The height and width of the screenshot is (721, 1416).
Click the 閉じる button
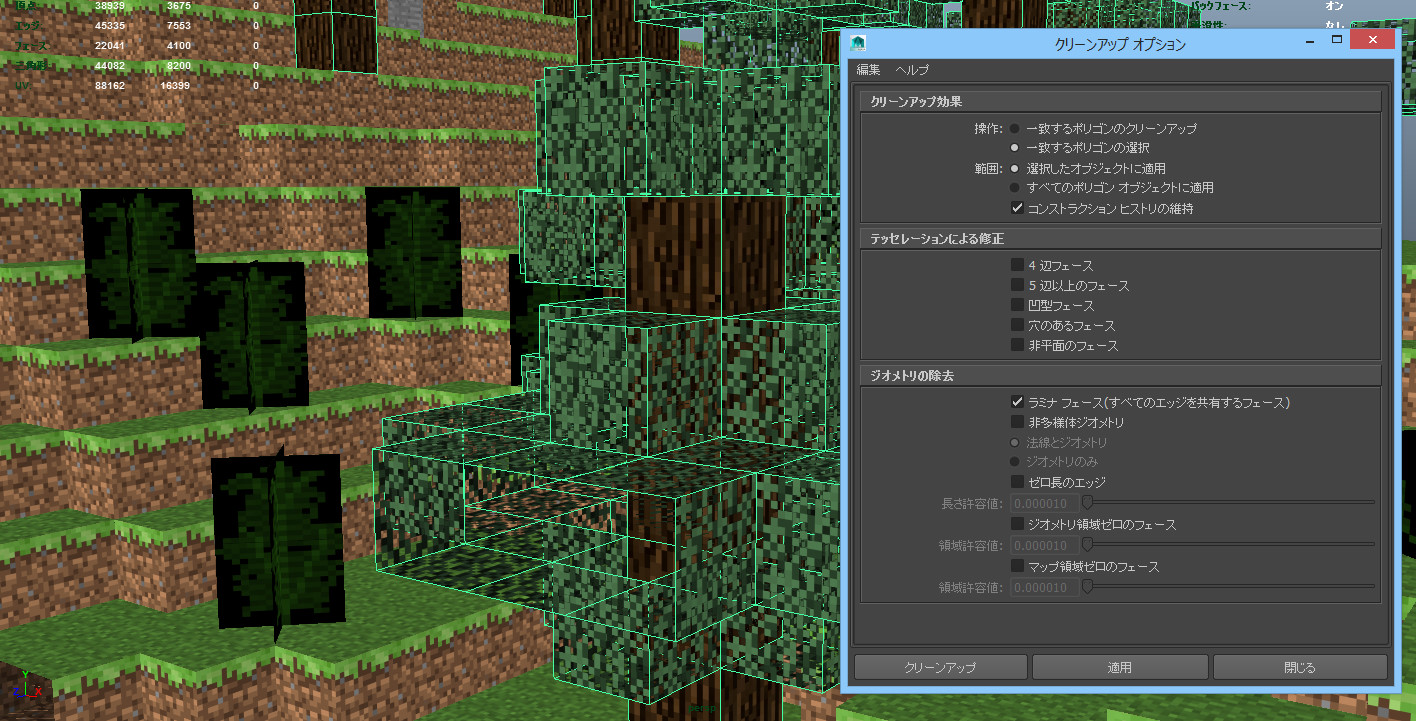(x=1300, y=667)
